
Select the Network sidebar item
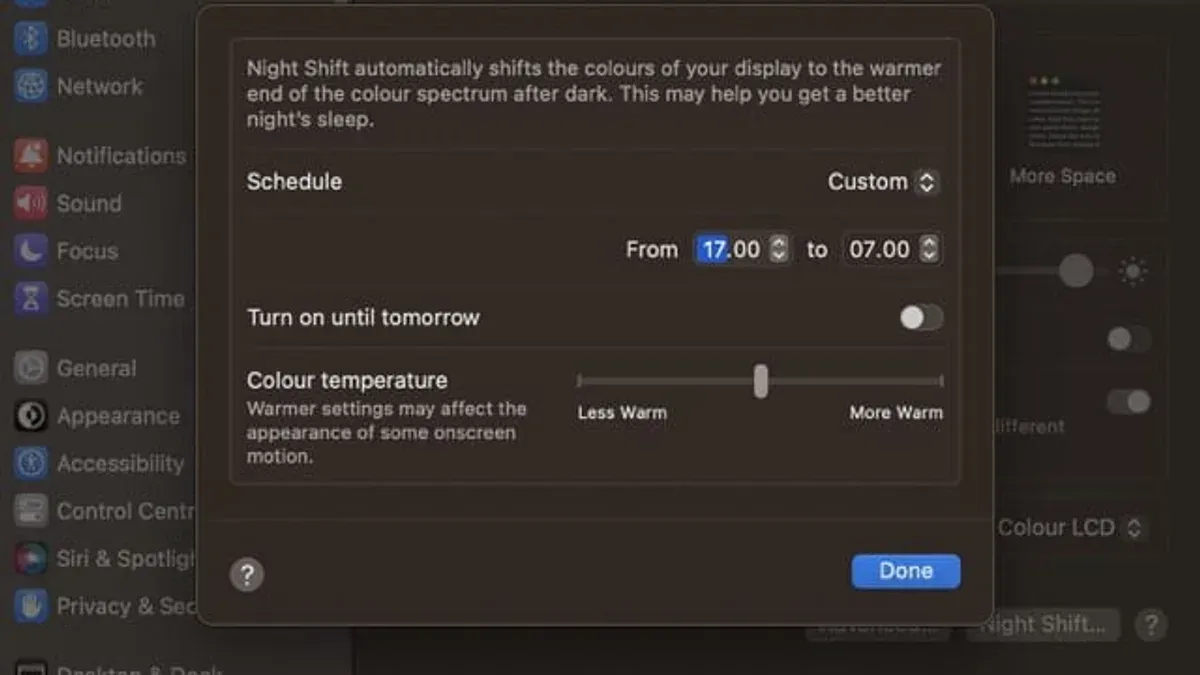coord(100,86)
